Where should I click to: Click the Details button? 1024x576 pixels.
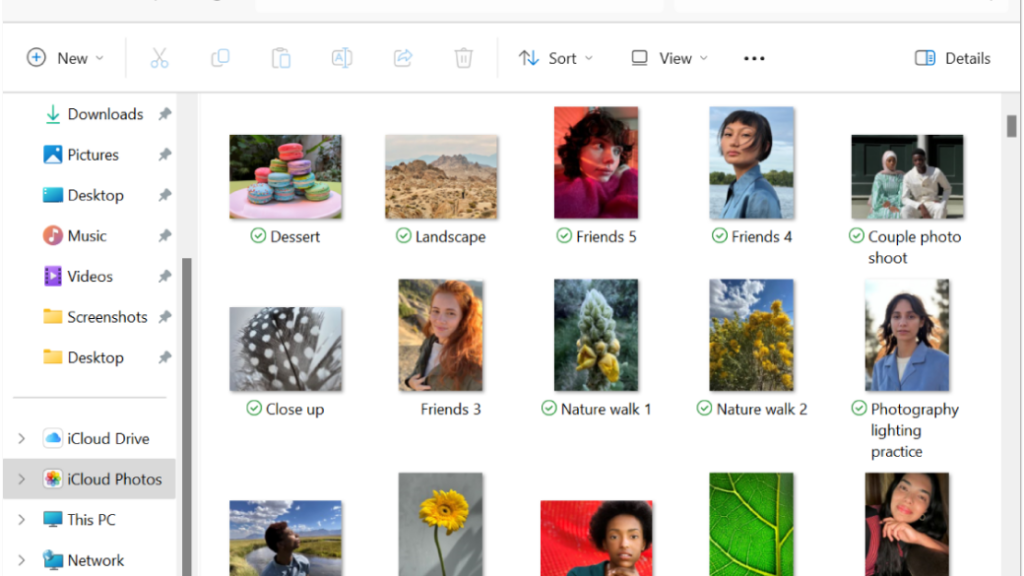pyautogui.click(x=951, y=58)
